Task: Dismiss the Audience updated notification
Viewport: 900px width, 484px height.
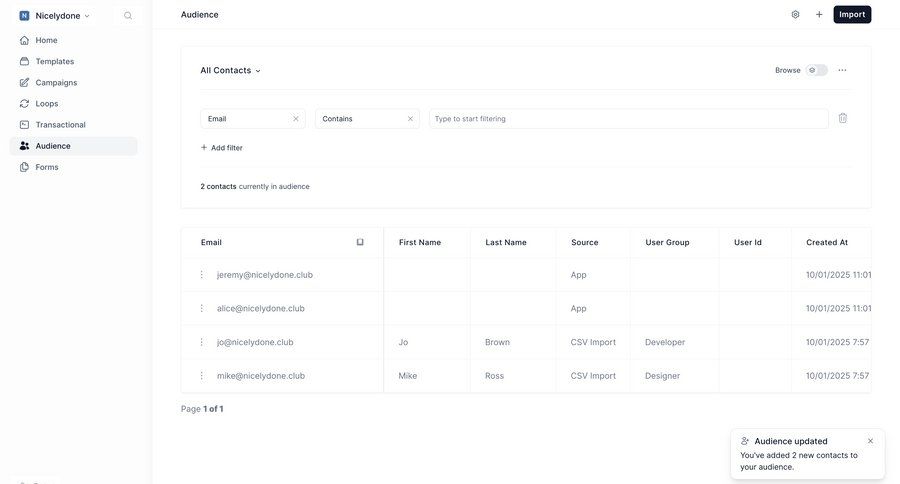Action: click(870, 441)
